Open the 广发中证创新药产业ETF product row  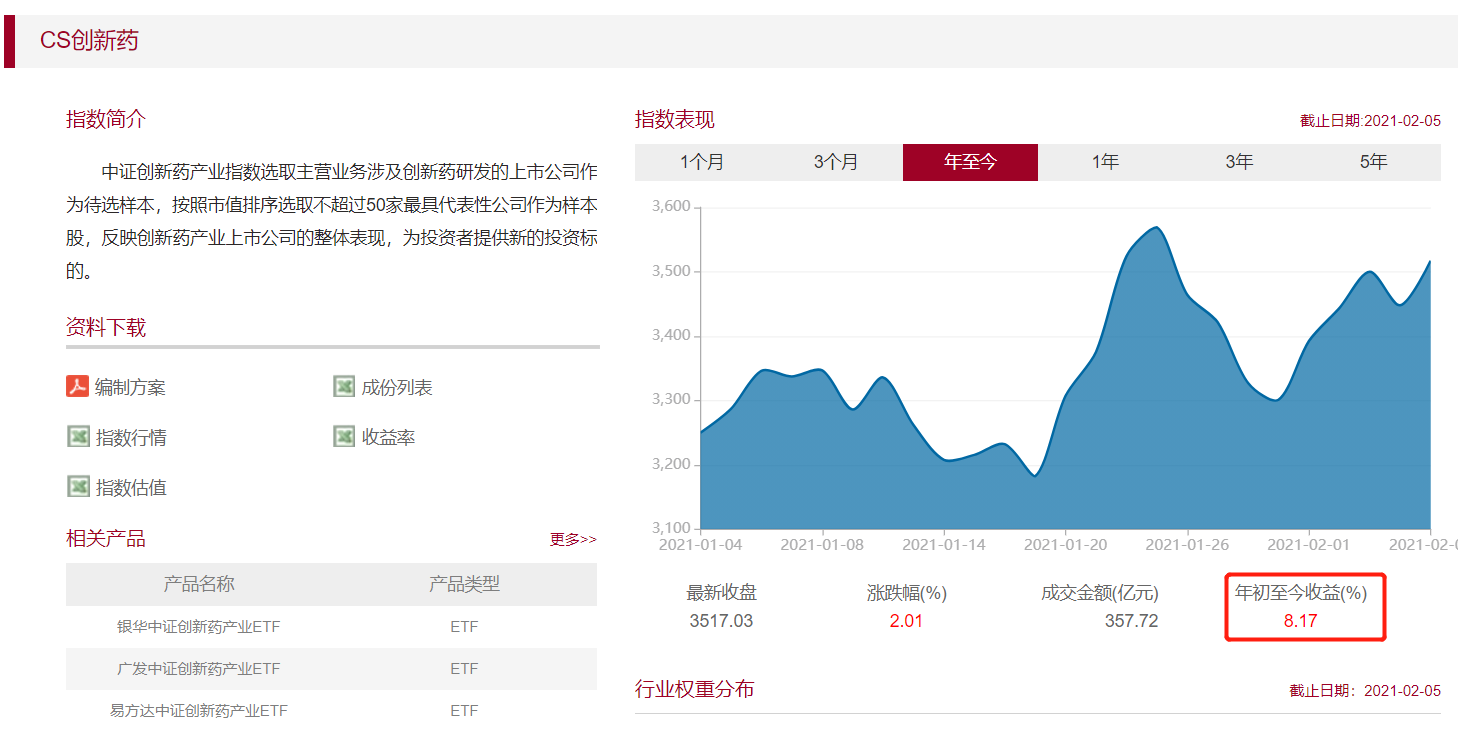click(x=331, y=669)
